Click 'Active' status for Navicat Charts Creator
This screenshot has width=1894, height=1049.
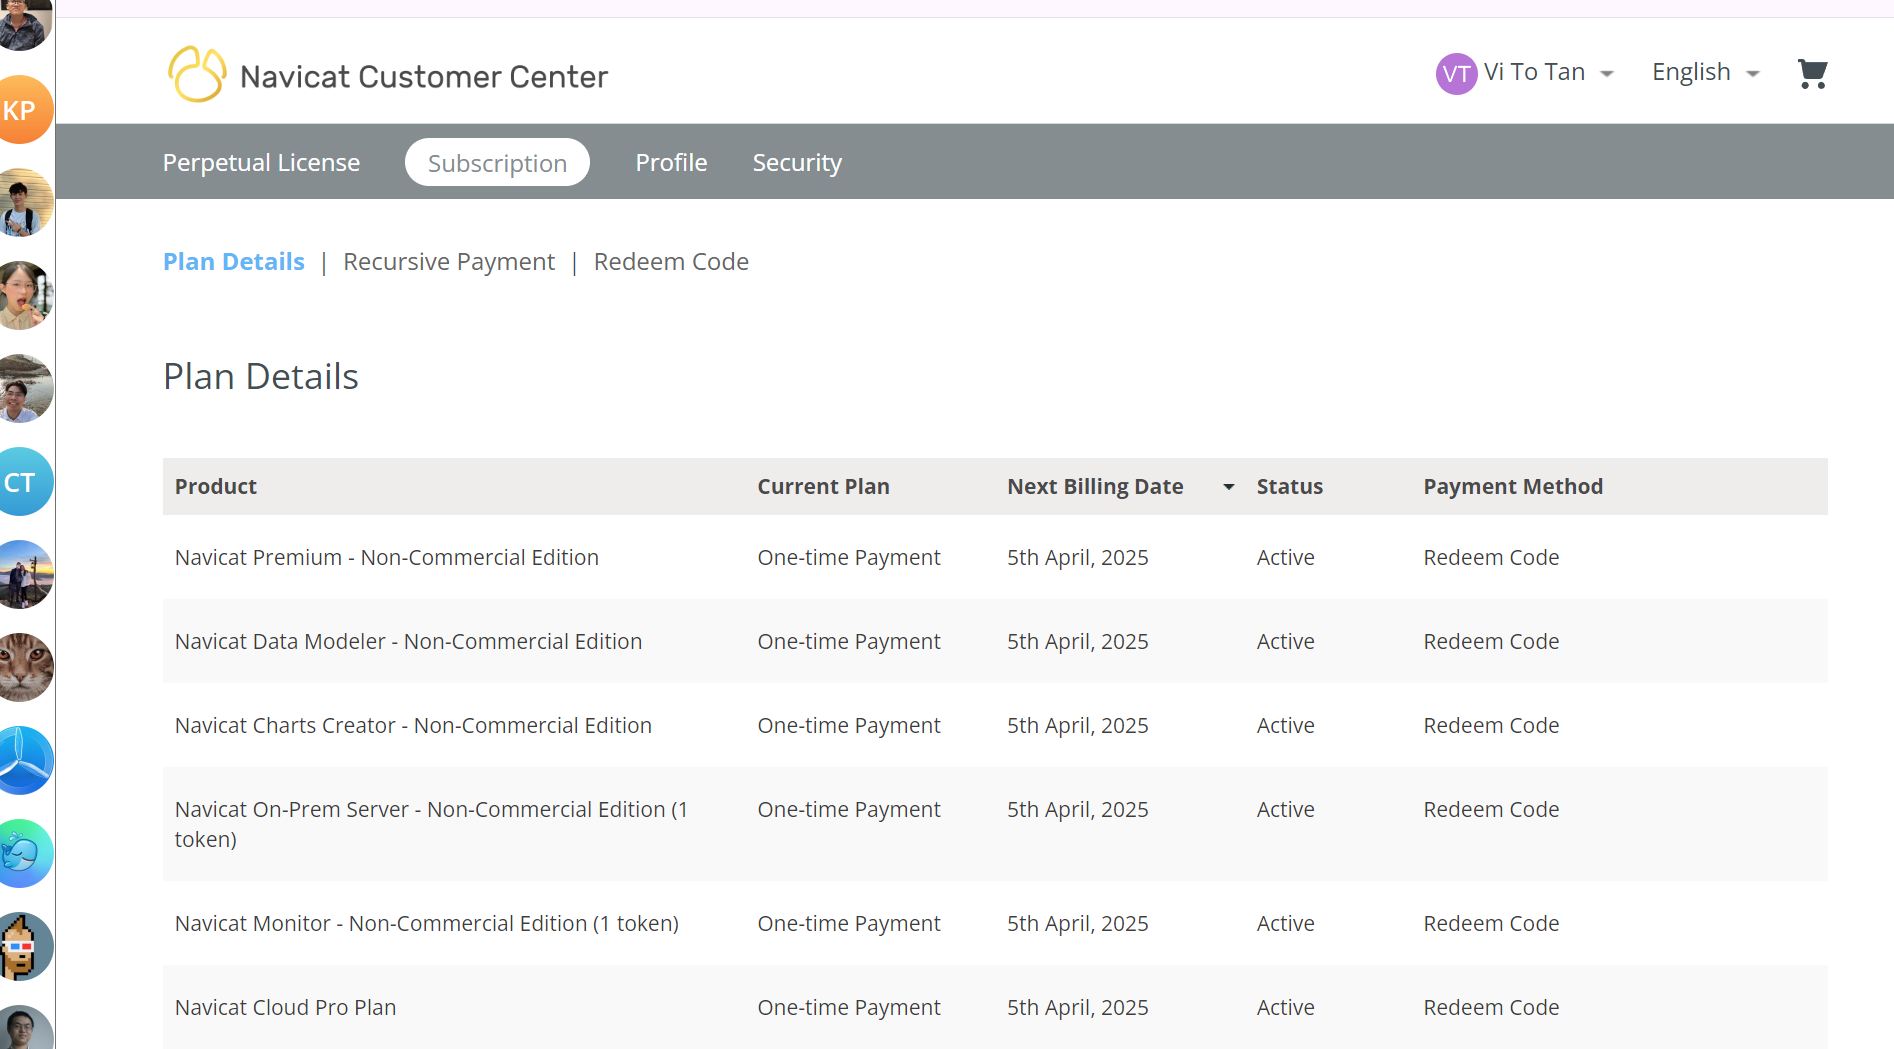coord(1285,726)
